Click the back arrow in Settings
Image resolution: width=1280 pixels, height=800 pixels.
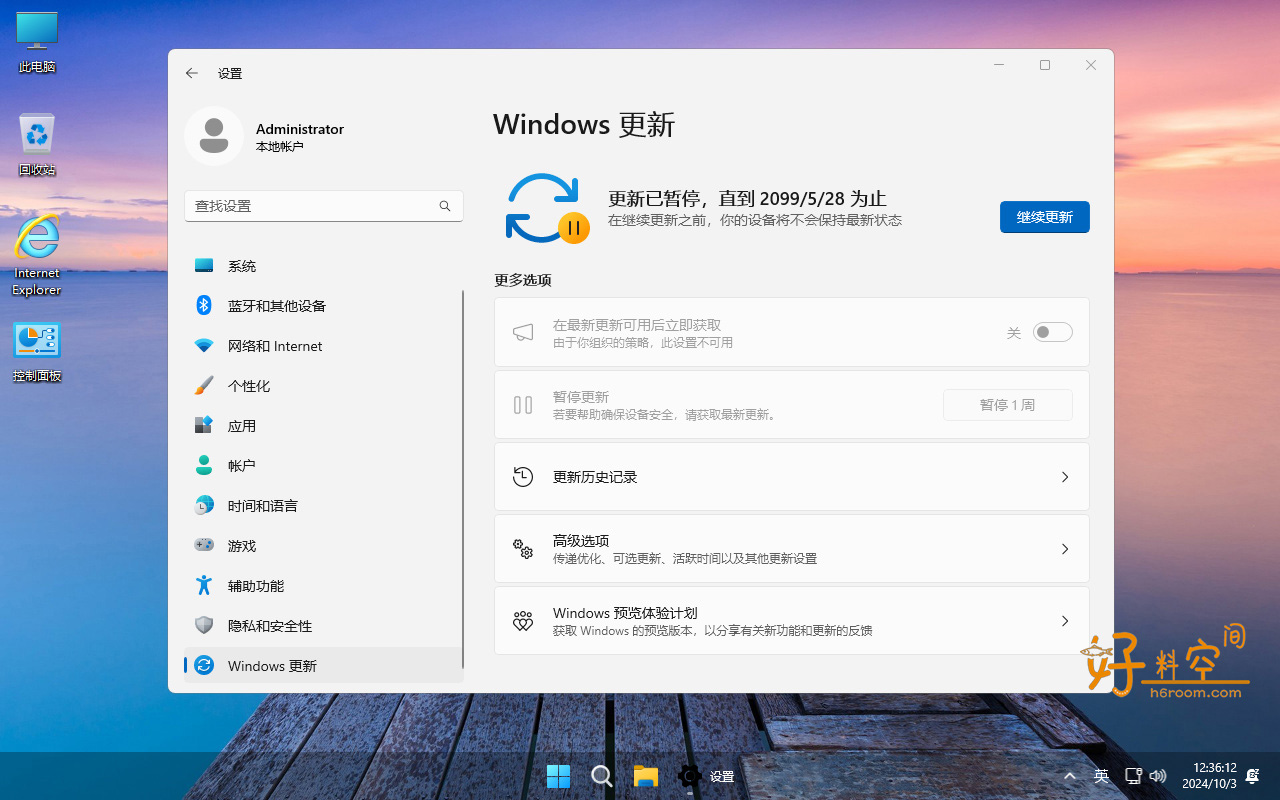192,73
